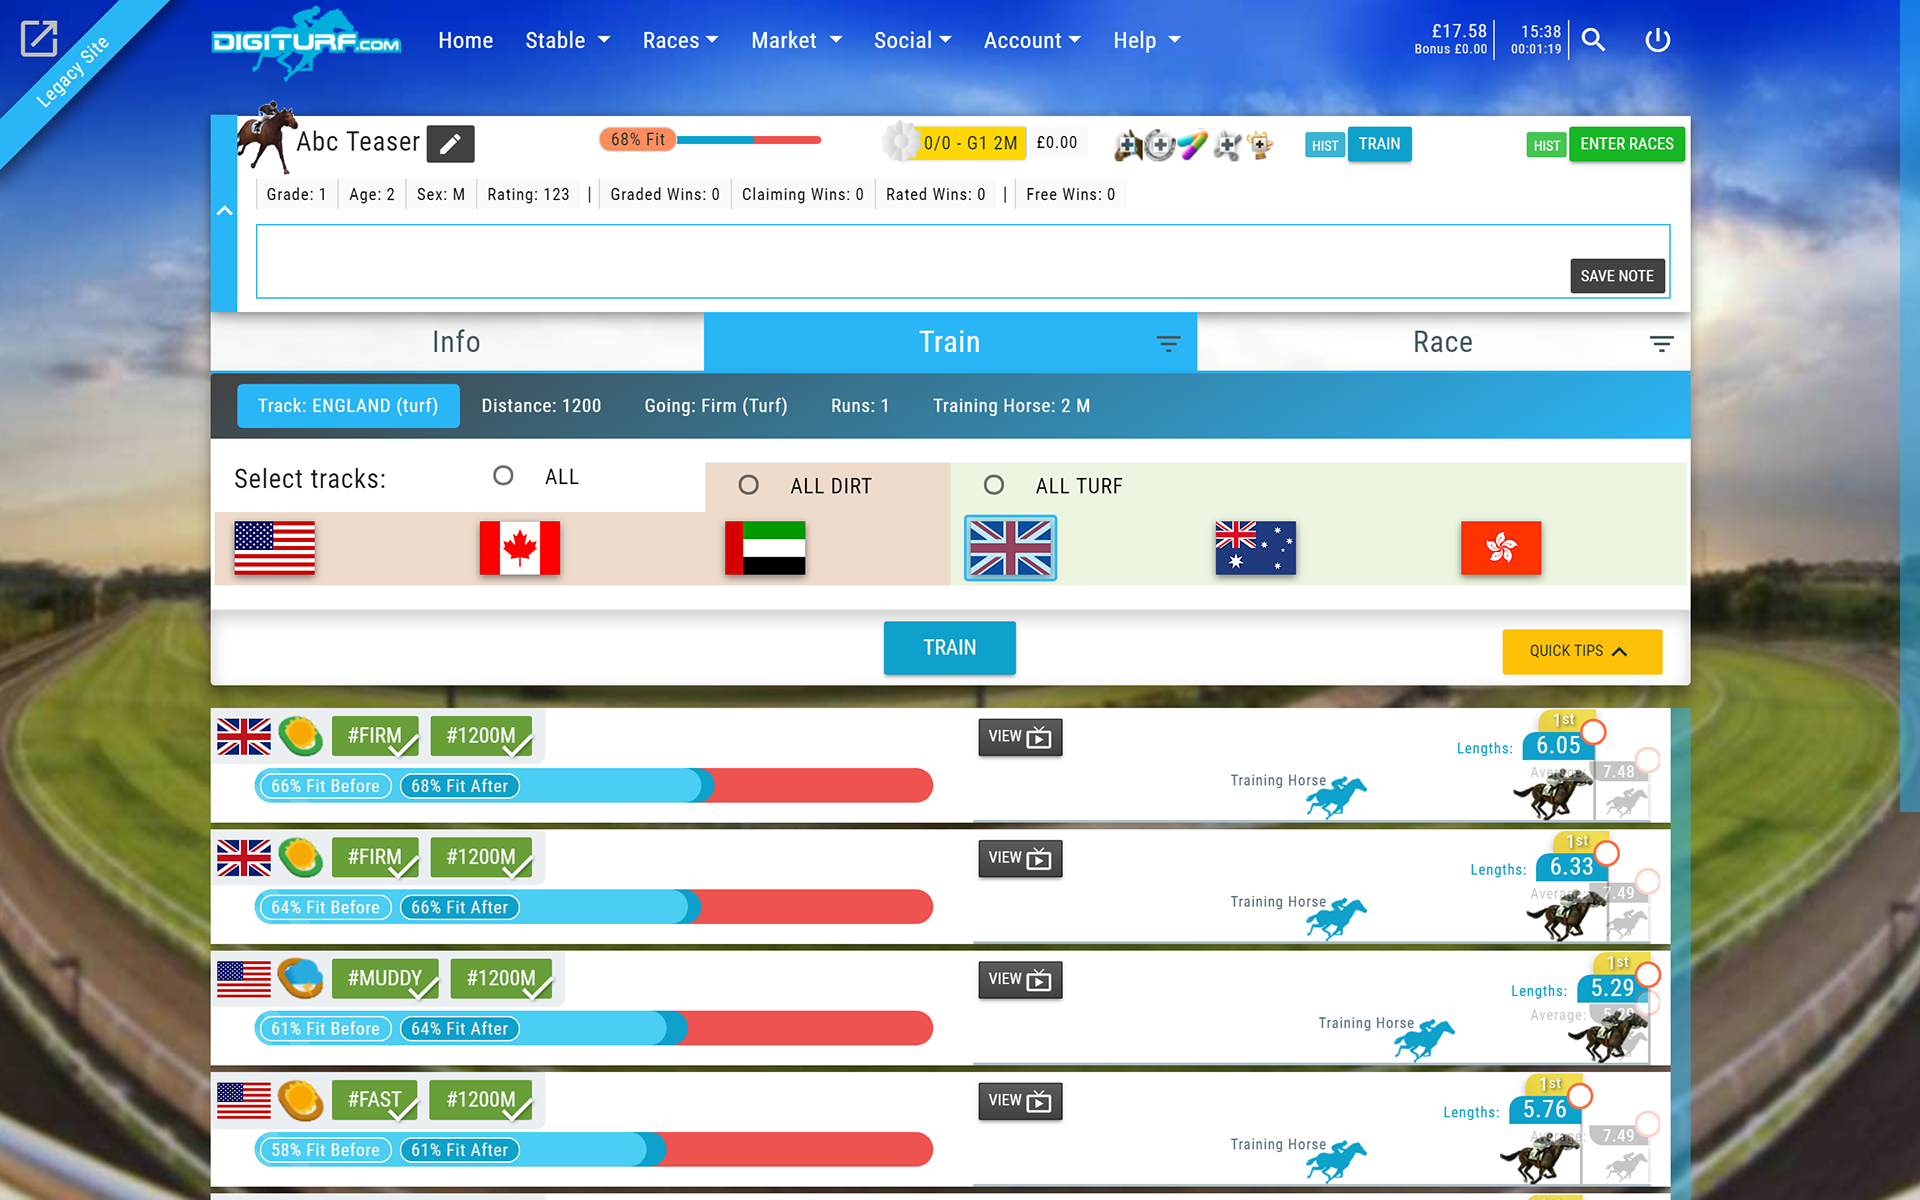1920x1200 pixels.
Task: Click the SAVE NOTE button
Action: 1617,276
